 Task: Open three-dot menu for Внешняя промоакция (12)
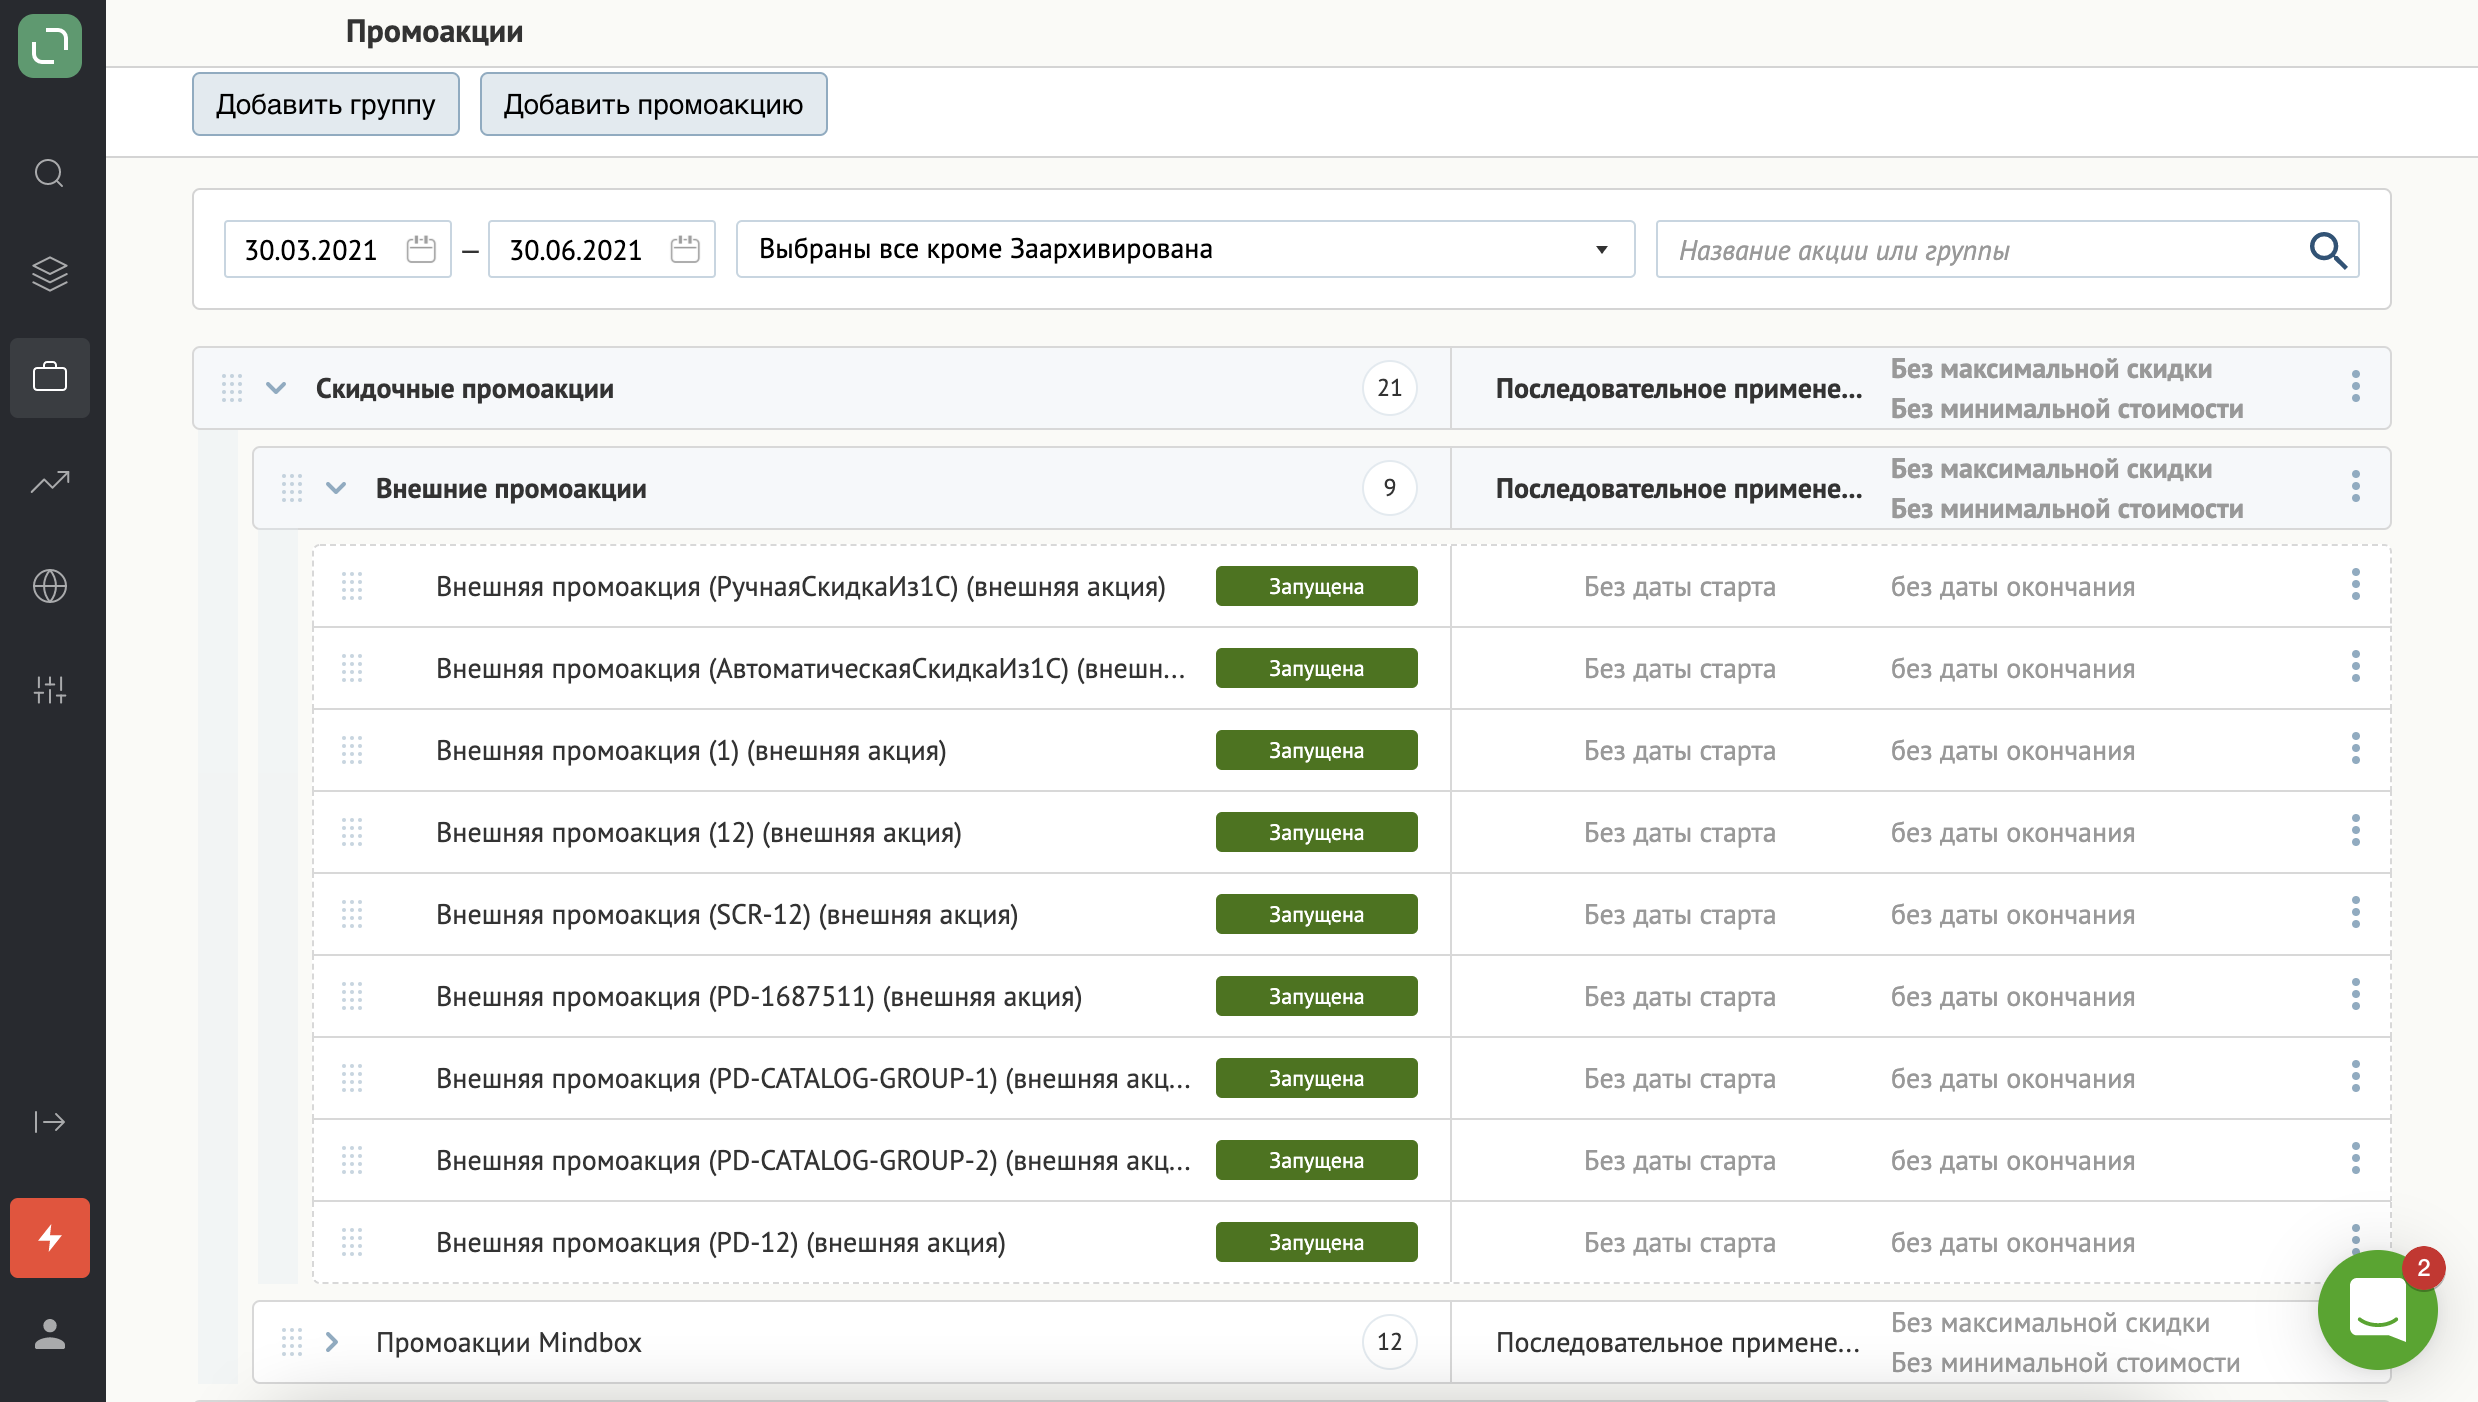point(2356,831)
